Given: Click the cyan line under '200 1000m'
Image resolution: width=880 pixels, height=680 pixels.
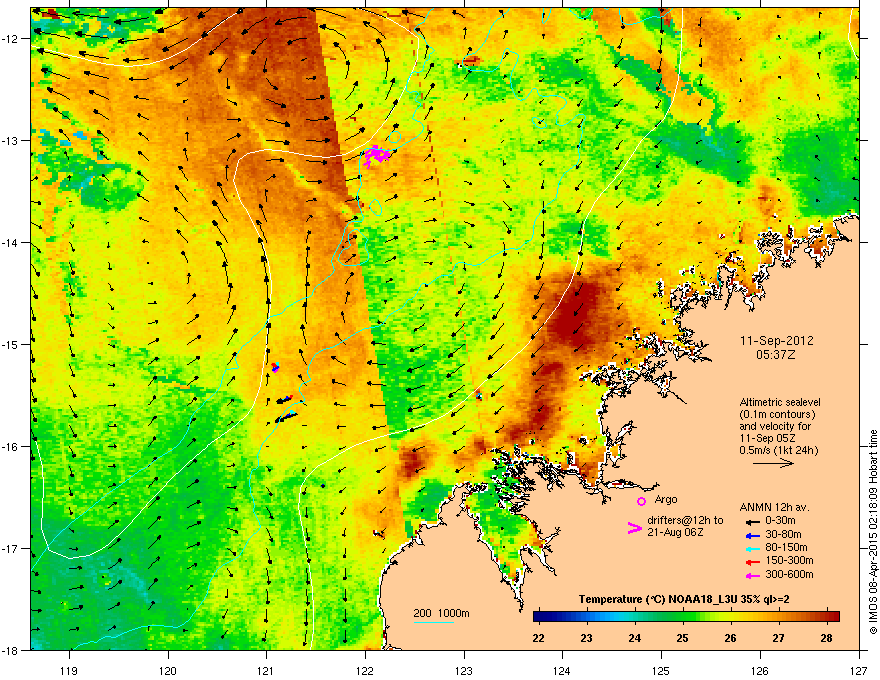Looking at the screenshot, I should [434, 622].
